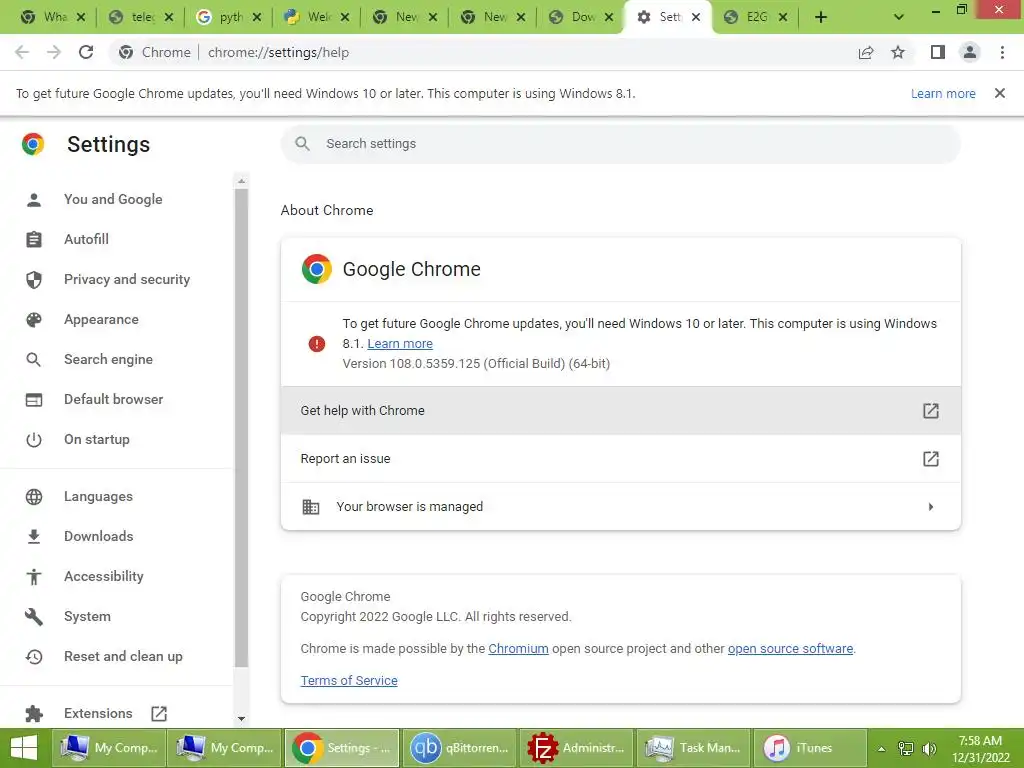
Task: Open Search engine settings
Action: click(x=108, y=359)
